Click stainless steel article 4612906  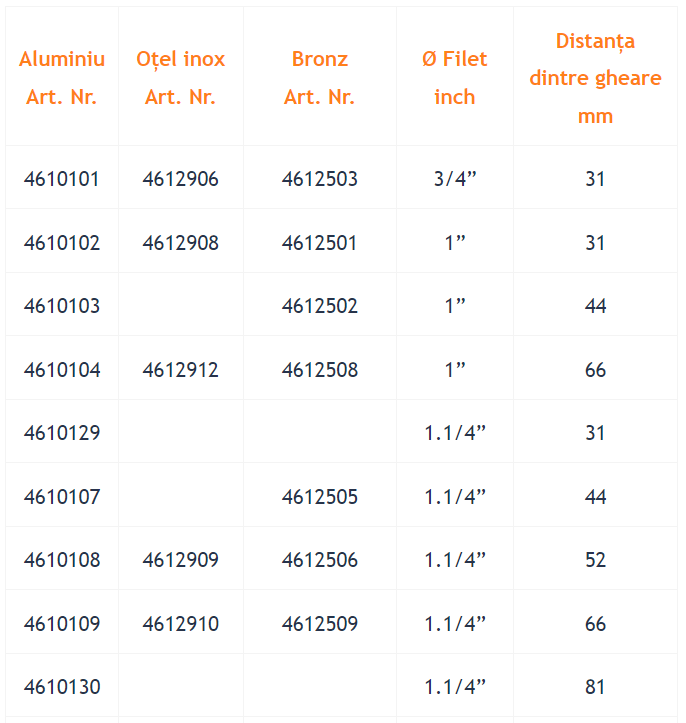tap(181, 179)
